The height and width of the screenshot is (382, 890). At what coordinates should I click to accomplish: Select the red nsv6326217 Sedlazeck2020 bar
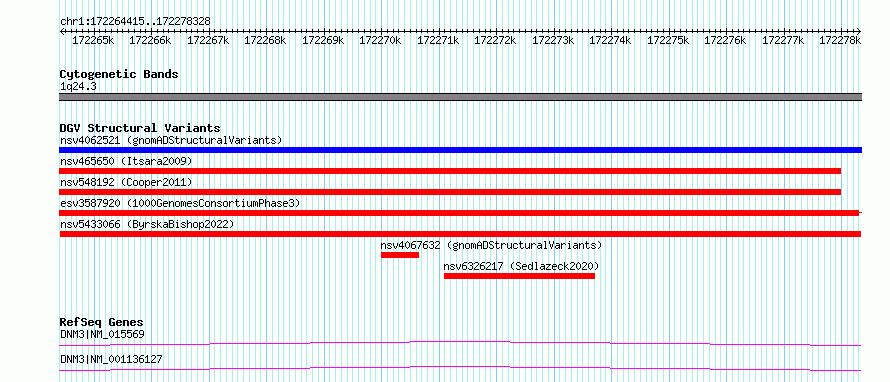pos(519,276)
